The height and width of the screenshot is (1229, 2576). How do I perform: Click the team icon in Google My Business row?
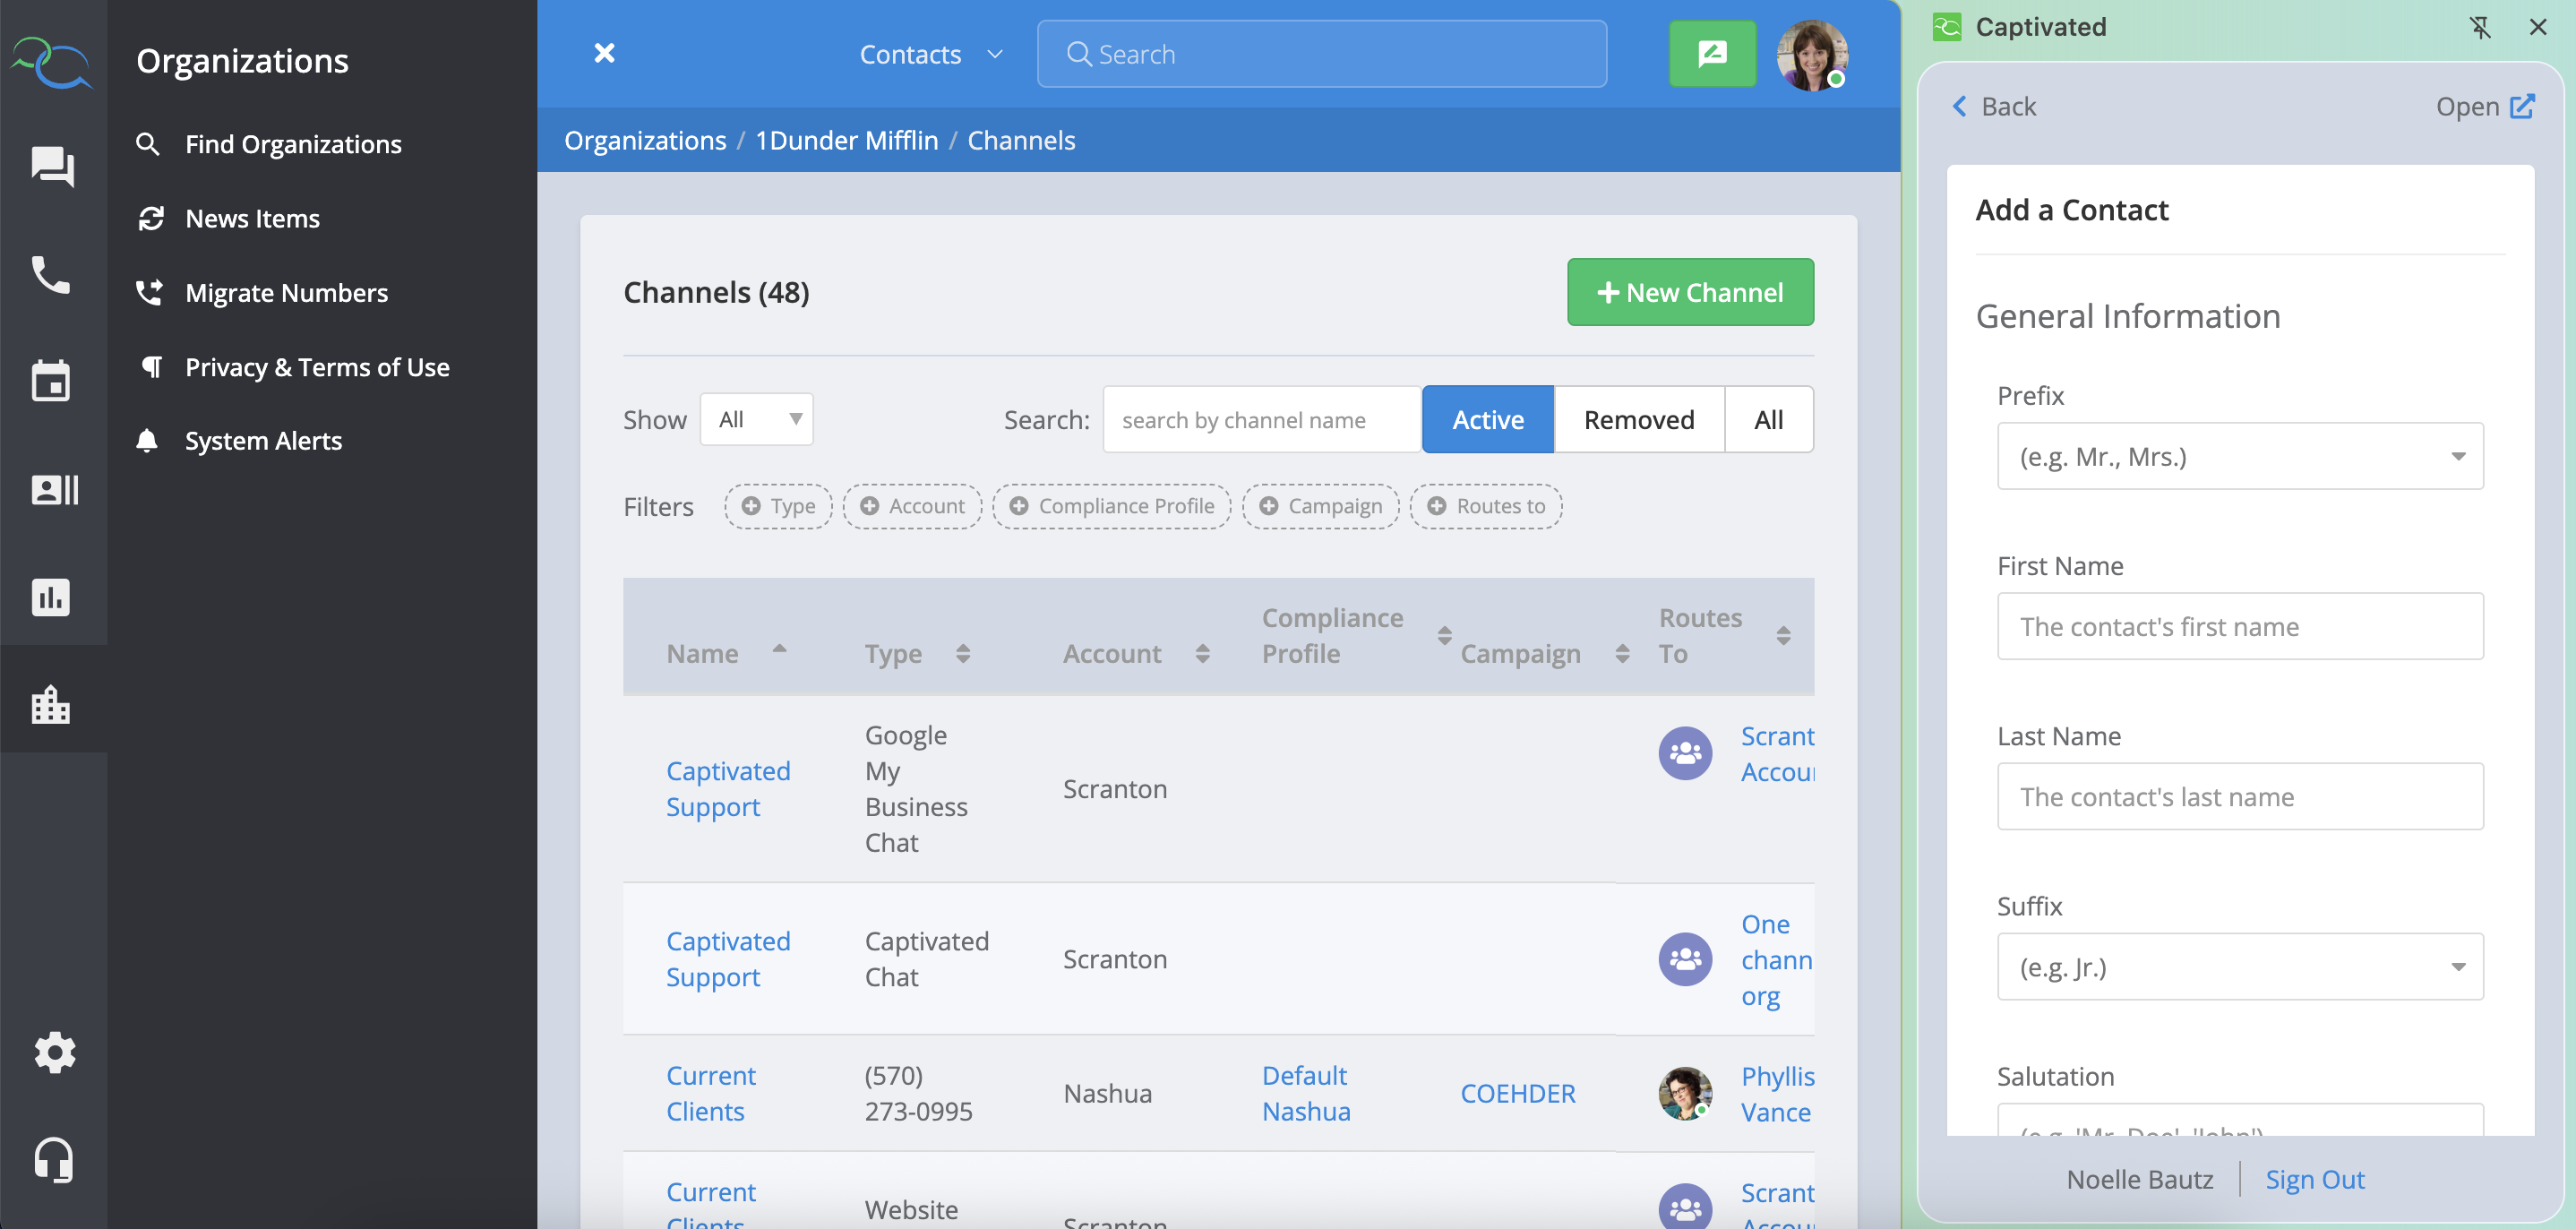1685,753
